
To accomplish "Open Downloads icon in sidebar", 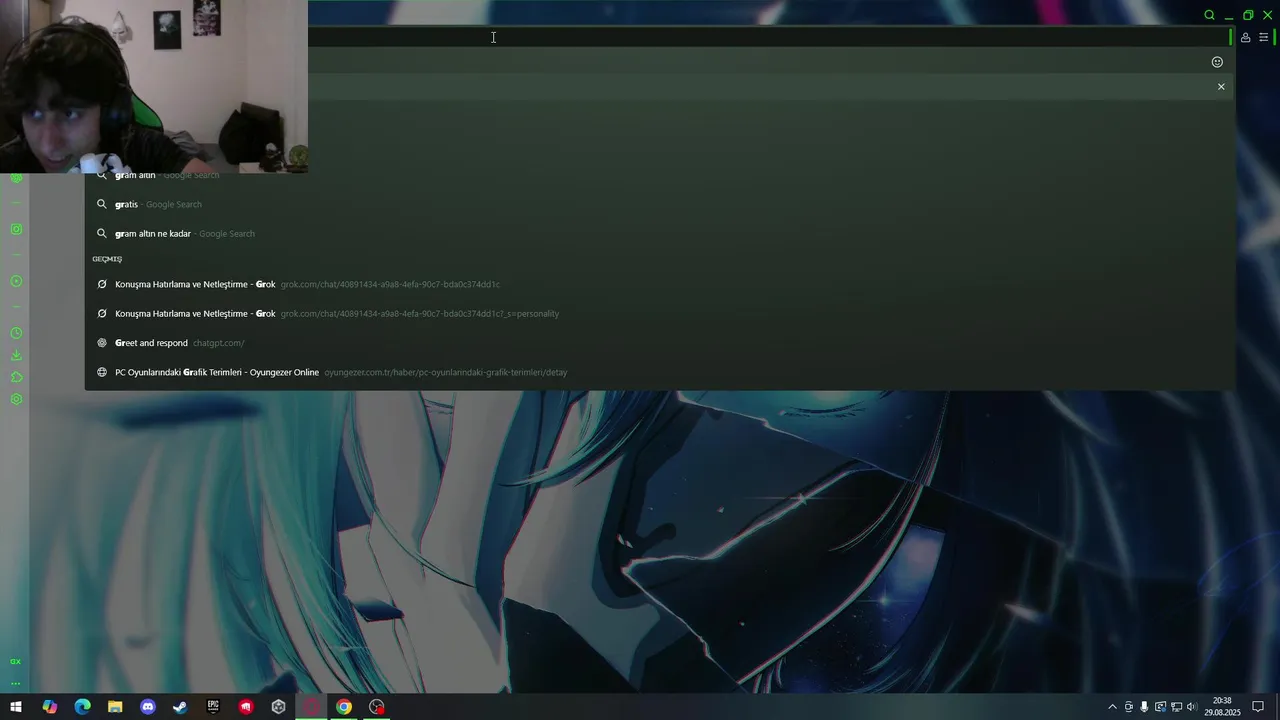I will point(16,355).
